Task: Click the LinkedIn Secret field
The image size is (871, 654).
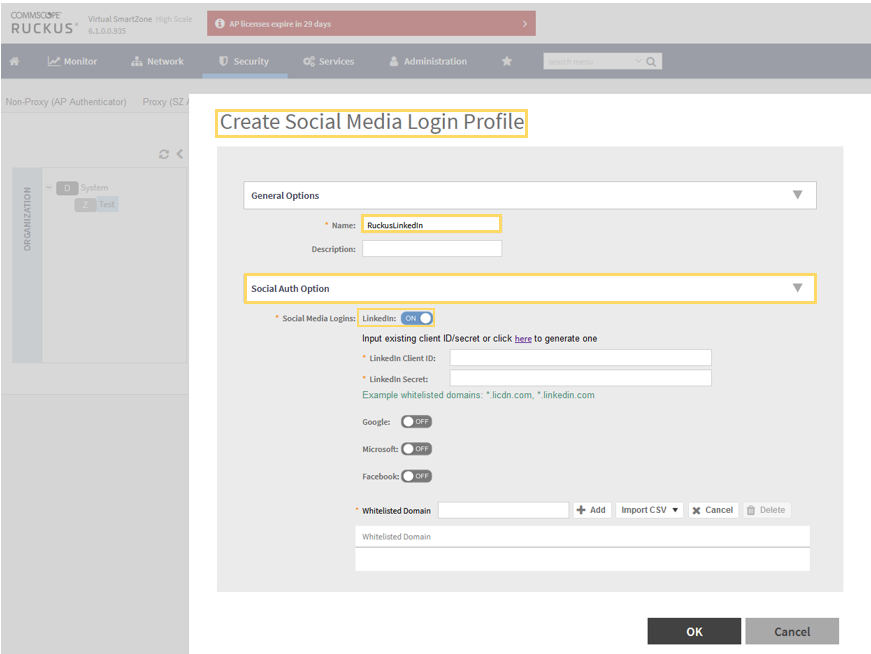Action: [x=580, y=378]
